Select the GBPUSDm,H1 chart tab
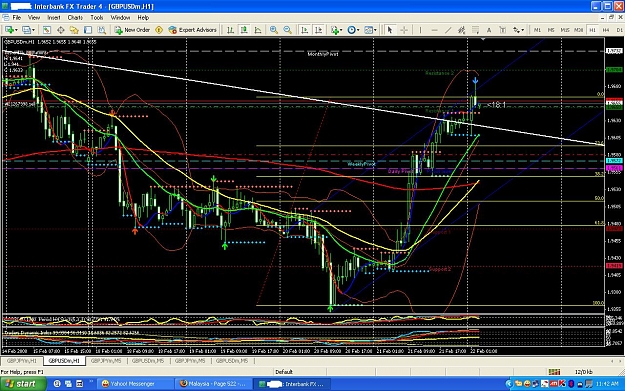Viewport: 625px width, 391px height. coord(64,361)
